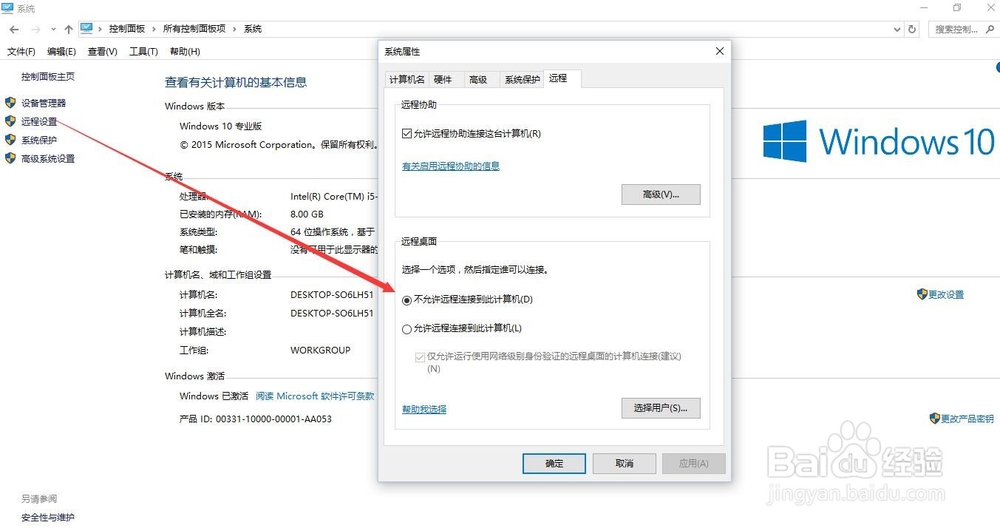Click the help icon at right edge
This screenshot has width=1000, height=528.
tap(997, 67)
